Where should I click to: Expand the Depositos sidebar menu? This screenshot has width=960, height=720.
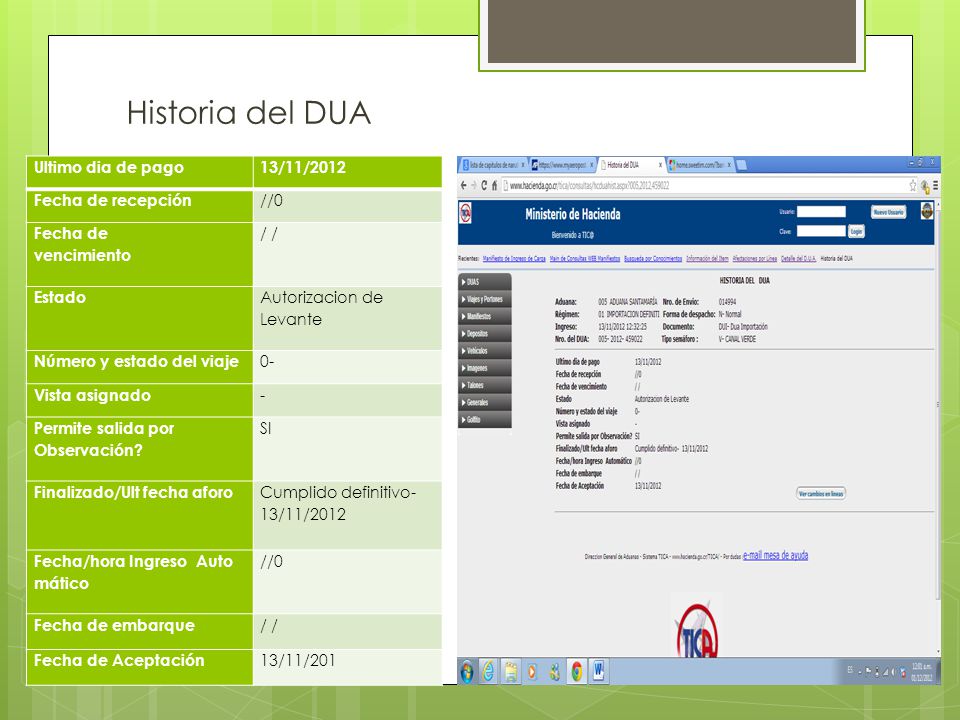[x=485, y=333]
